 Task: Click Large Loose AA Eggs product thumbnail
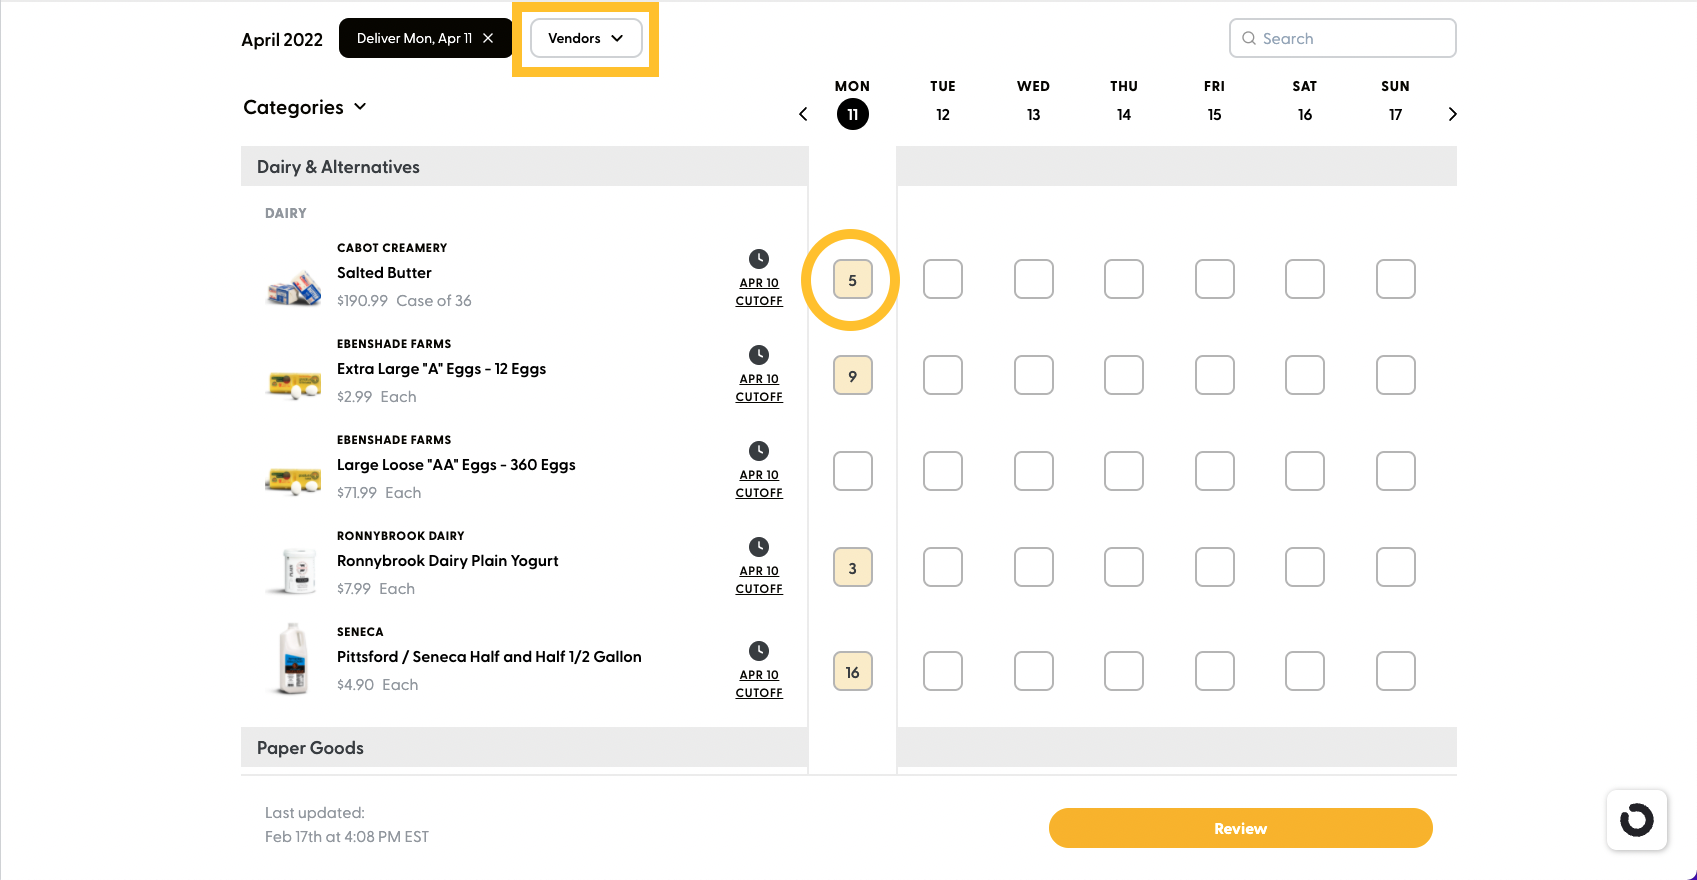coord(294,480)
